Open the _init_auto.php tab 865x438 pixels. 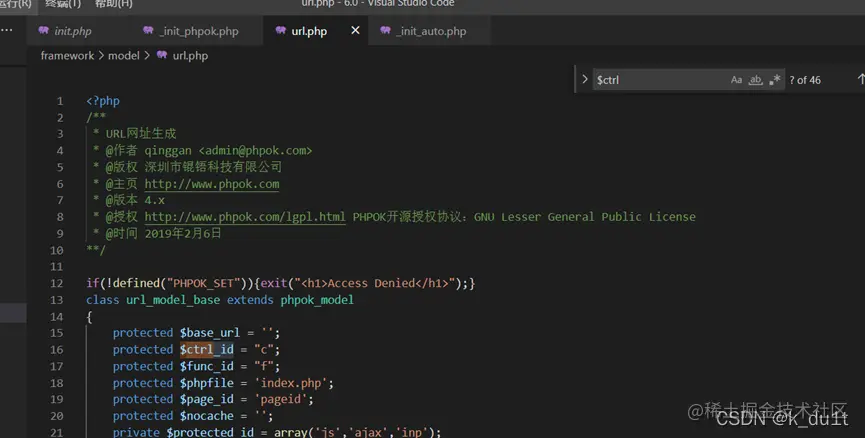[x=430, y=31]
